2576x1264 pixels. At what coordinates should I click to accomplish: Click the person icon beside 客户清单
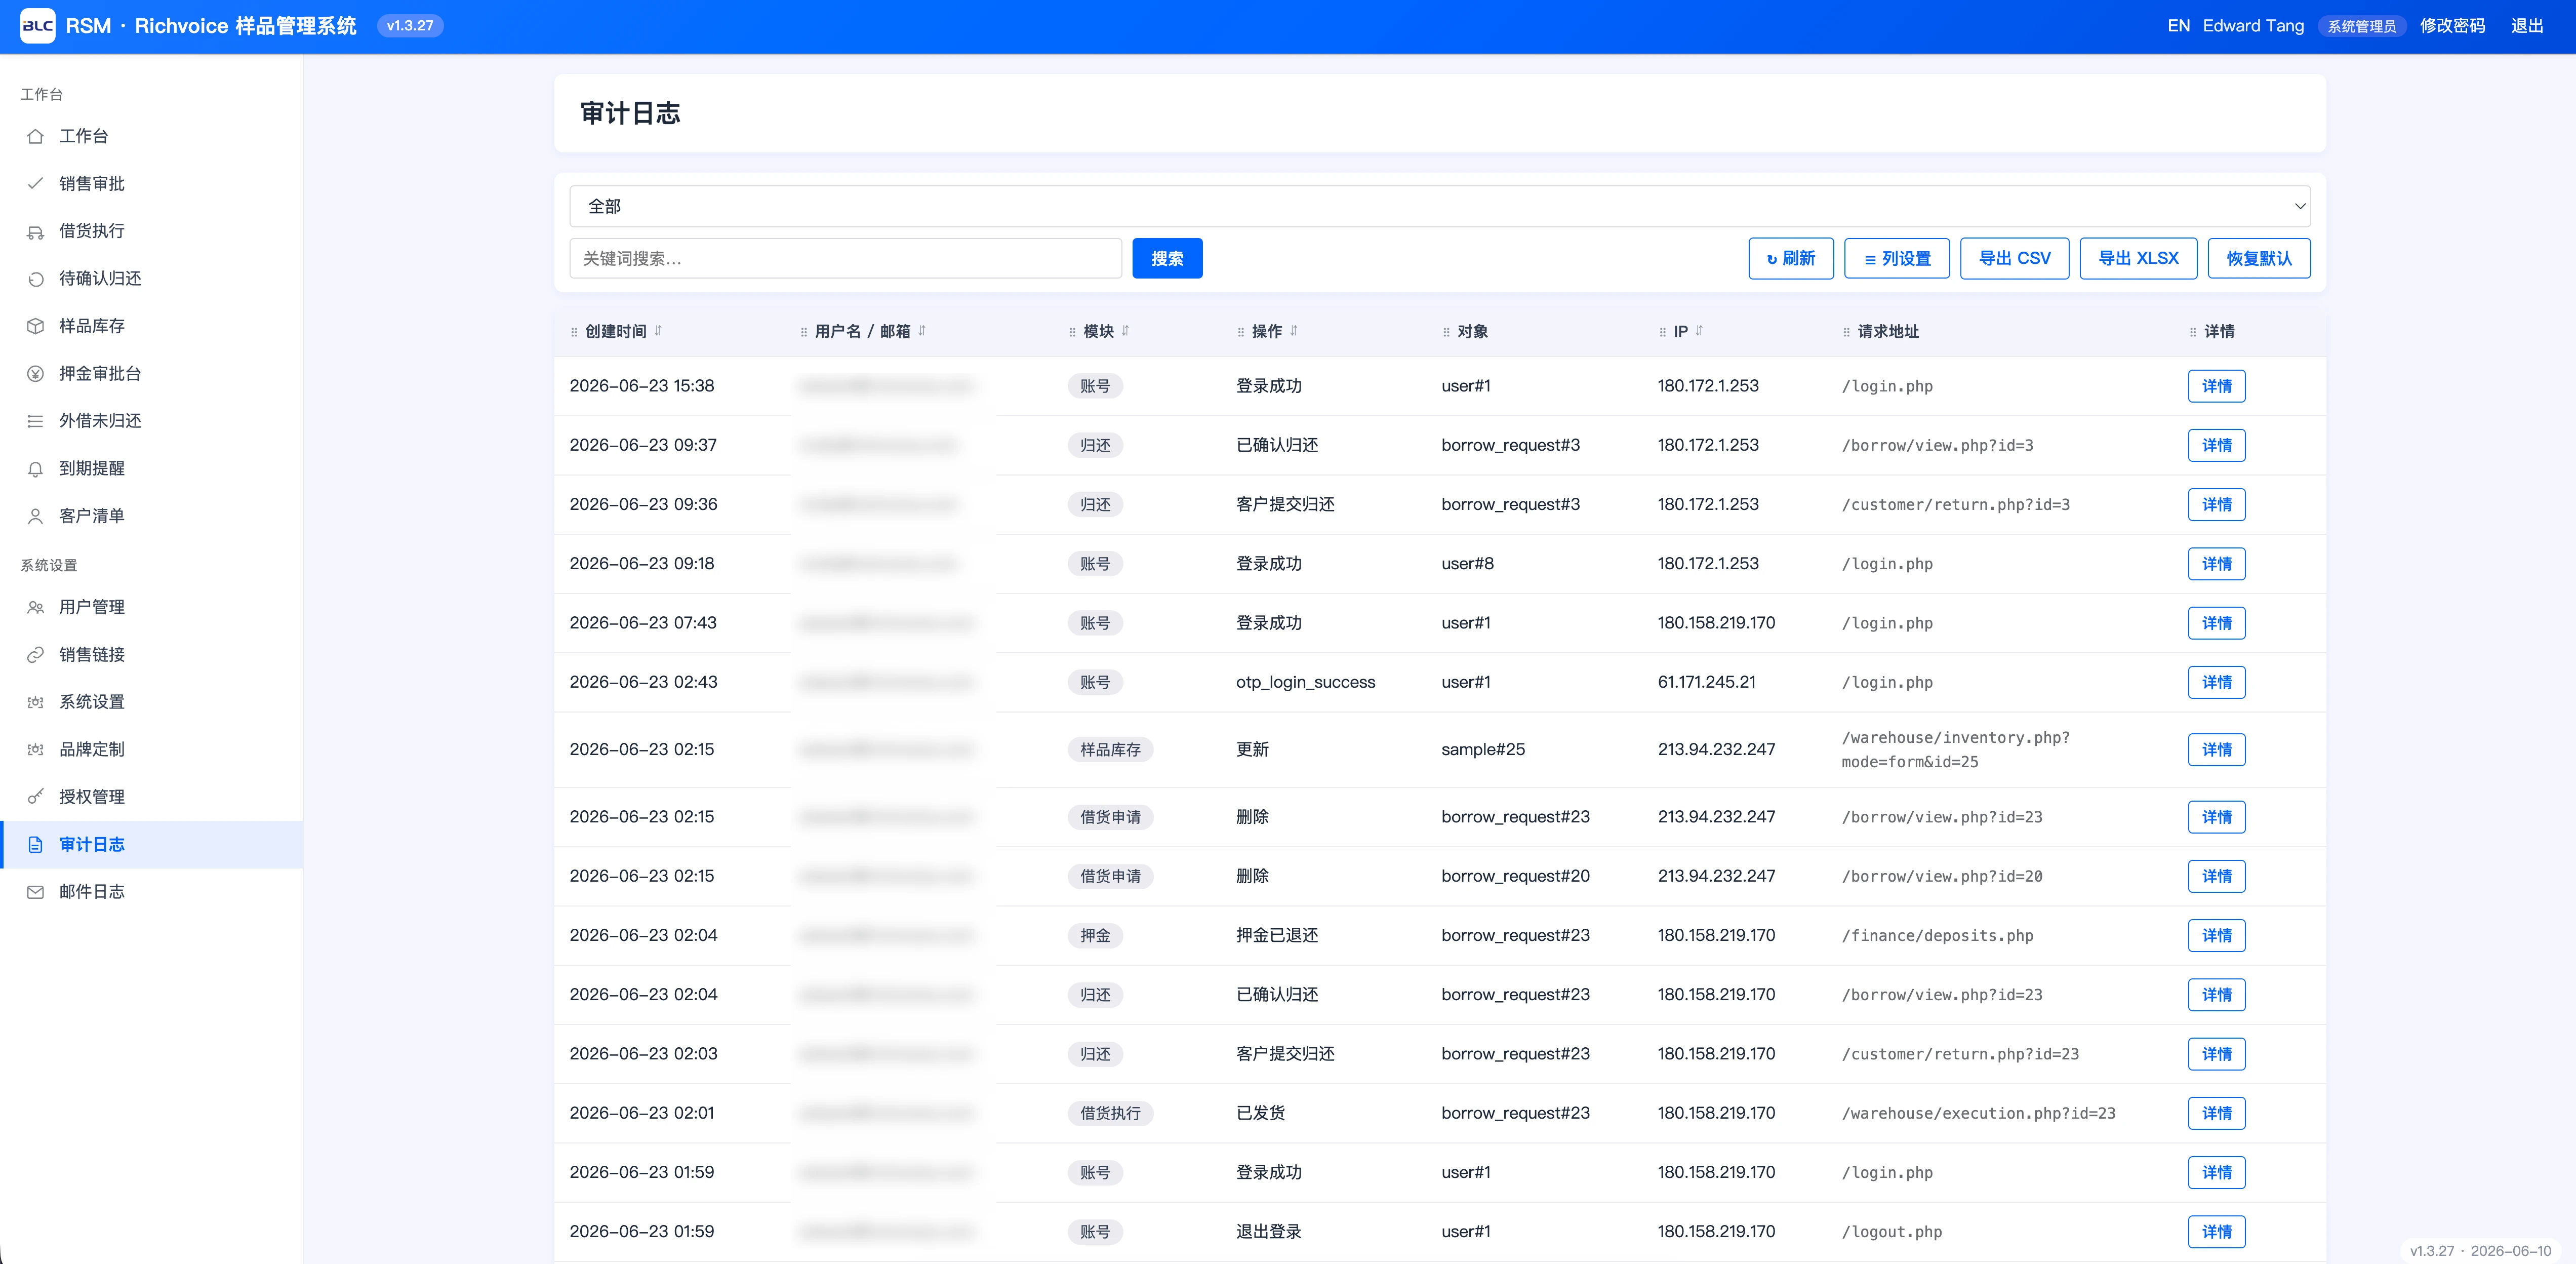click(35, 516)
